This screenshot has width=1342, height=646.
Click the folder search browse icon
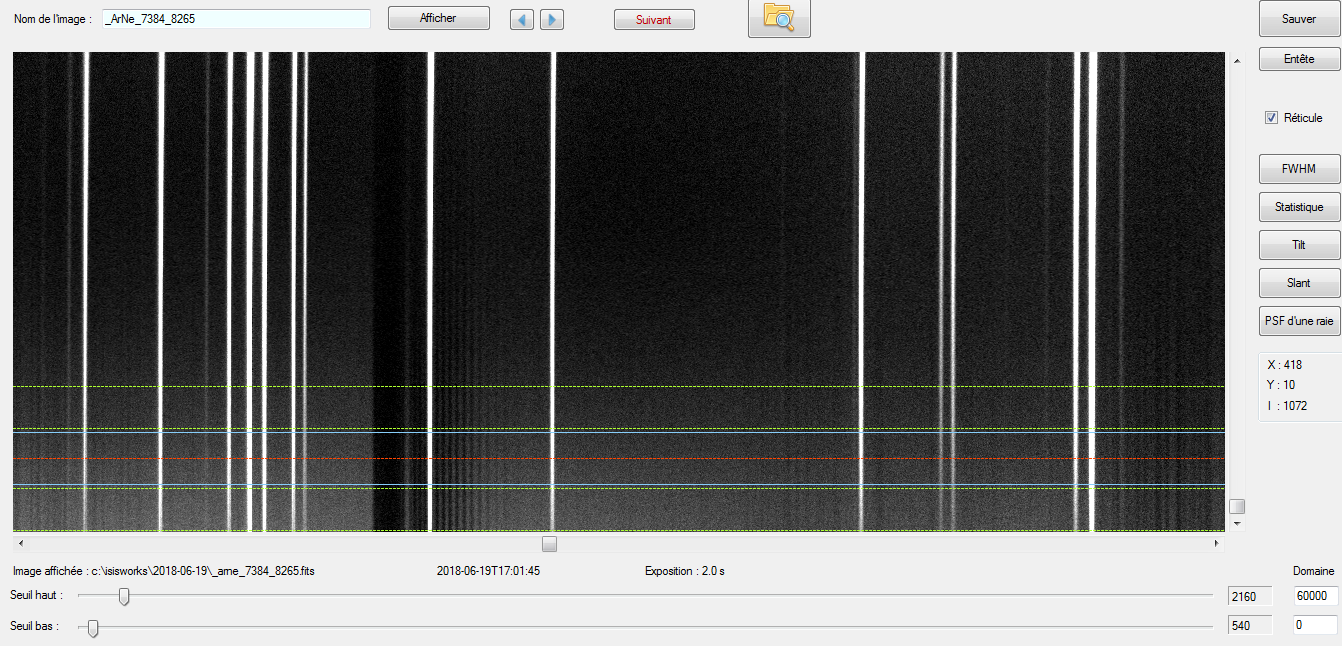point(779,17)
